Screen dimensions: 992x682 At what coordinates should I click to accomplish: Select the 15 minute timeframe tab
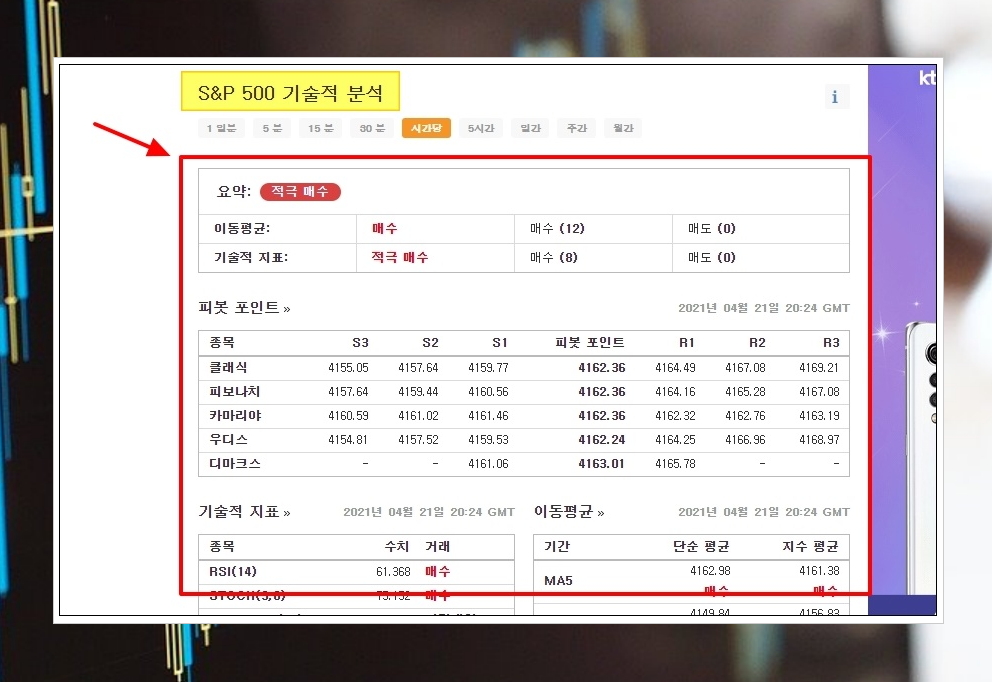[x=321, y=128]
